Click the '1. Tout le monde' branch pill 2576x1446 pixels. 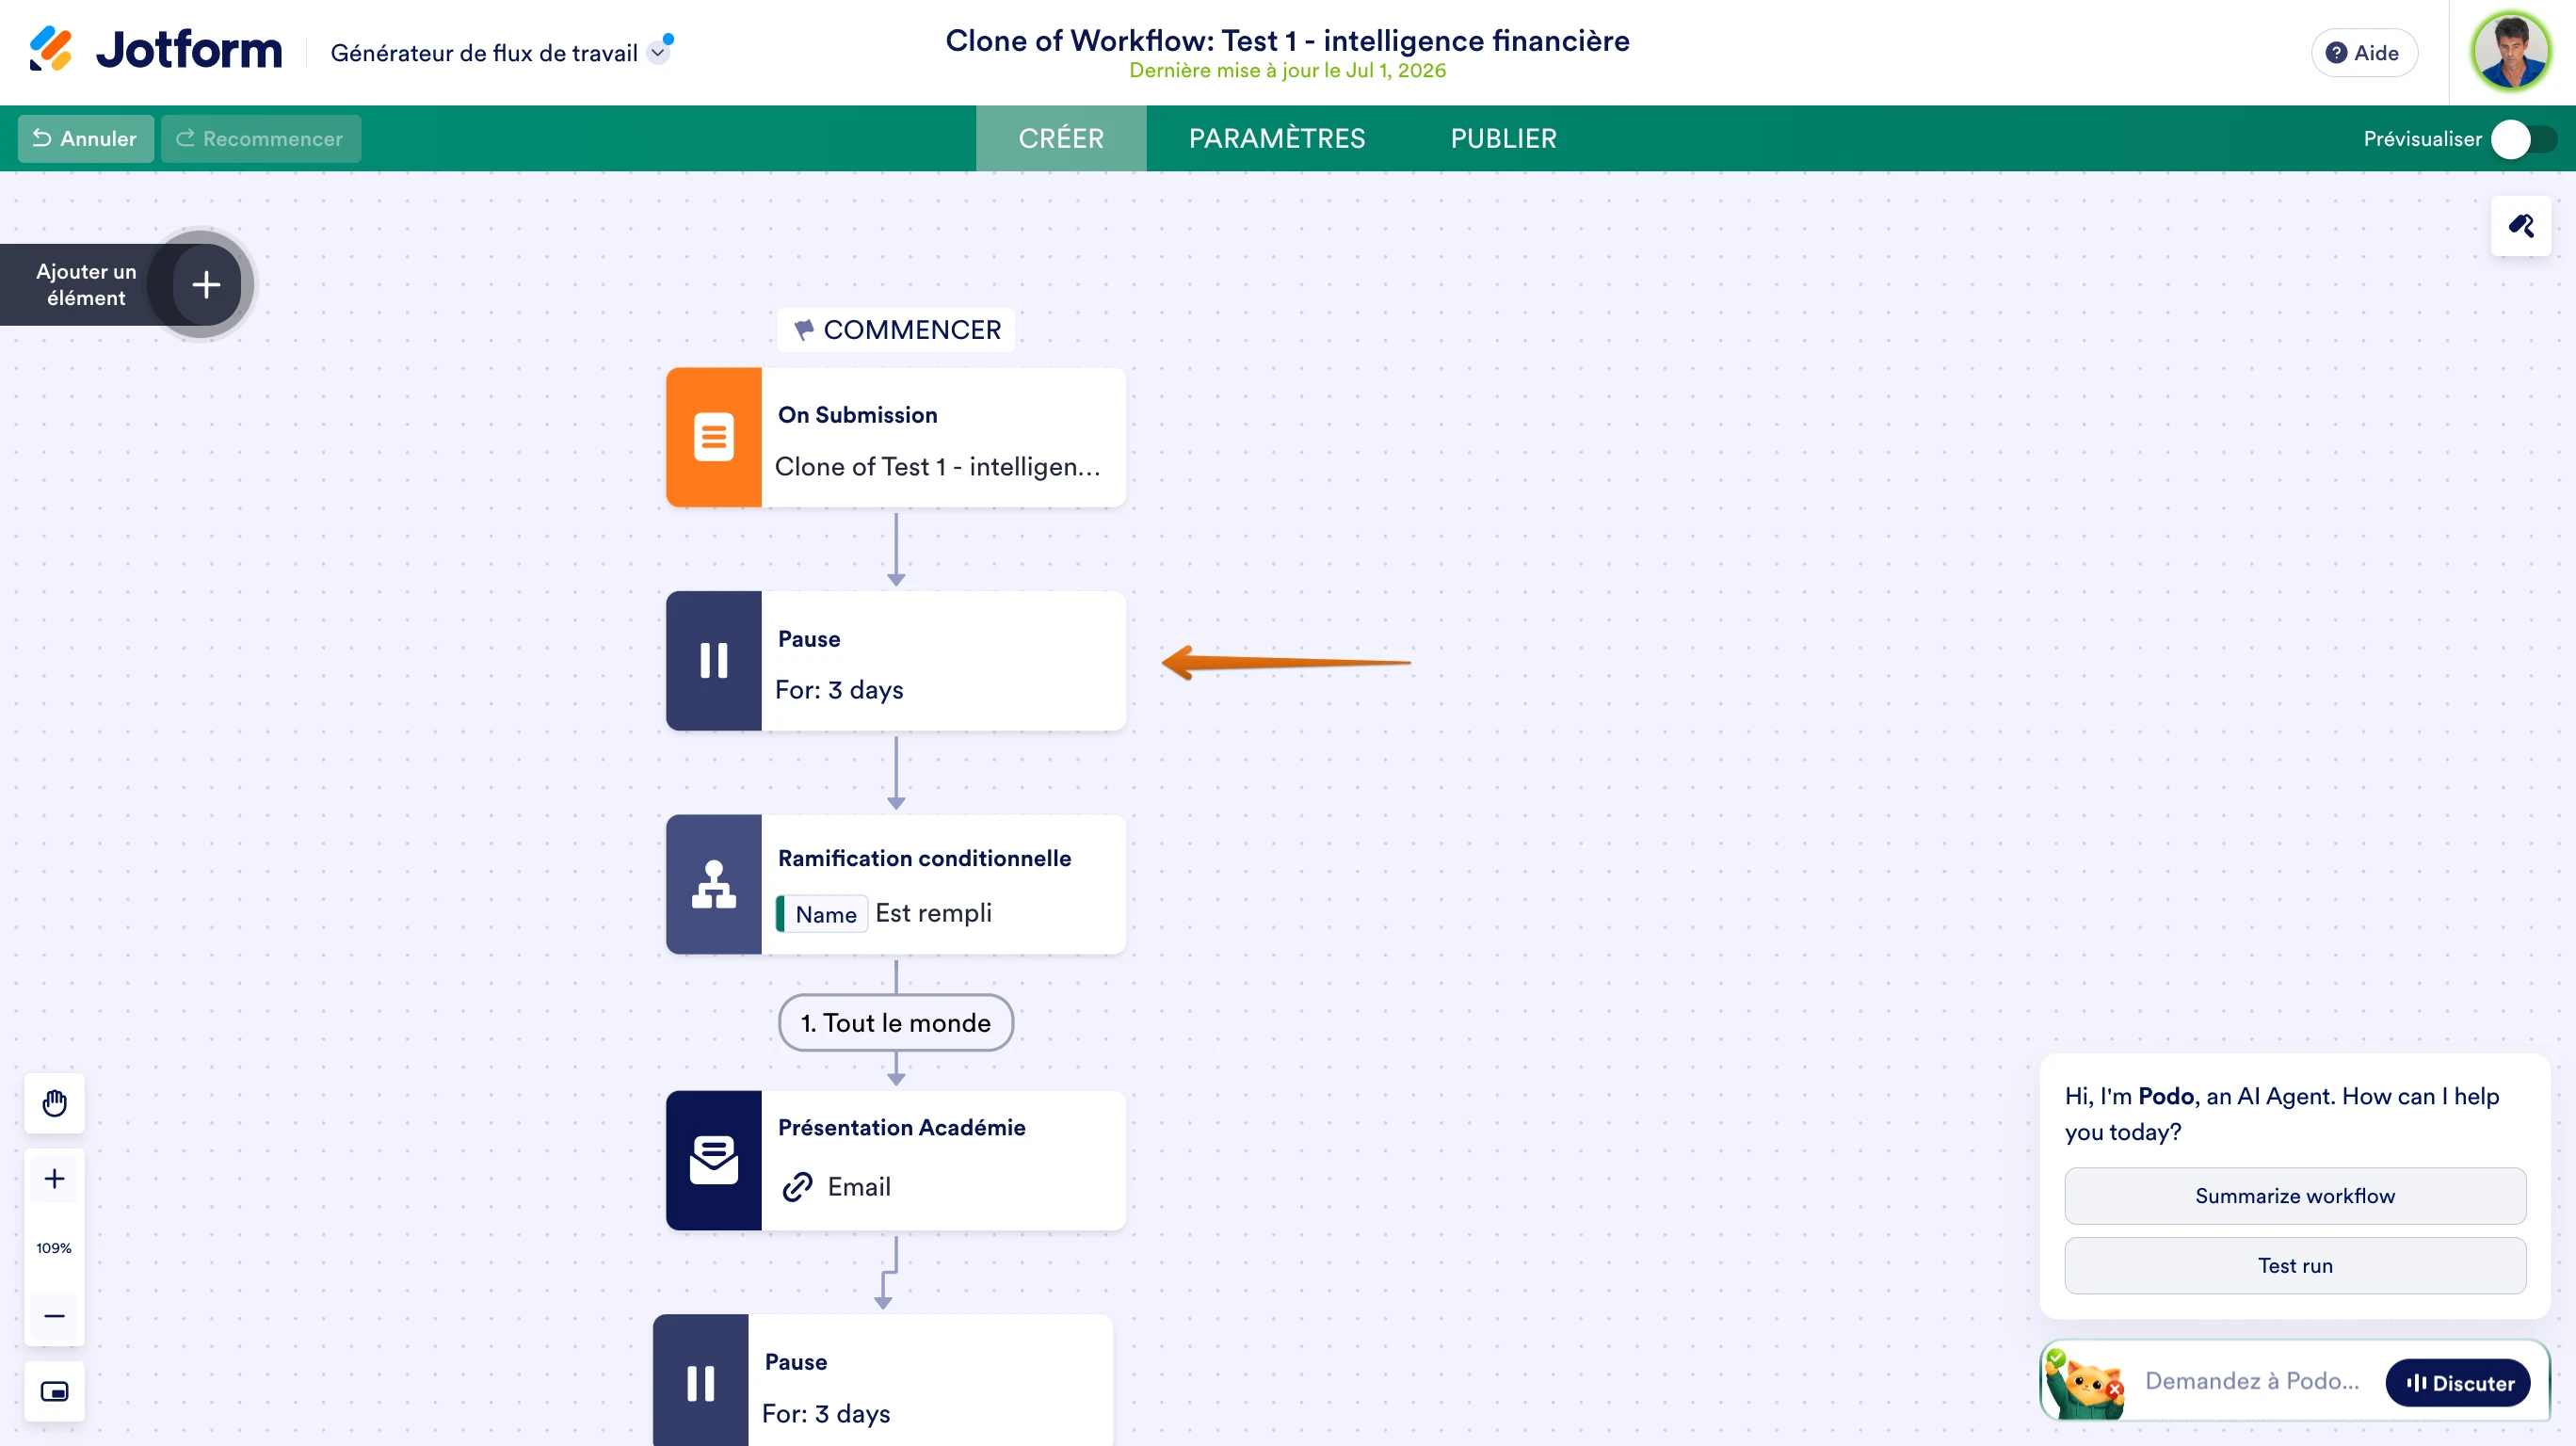(x=896, y=1022)
